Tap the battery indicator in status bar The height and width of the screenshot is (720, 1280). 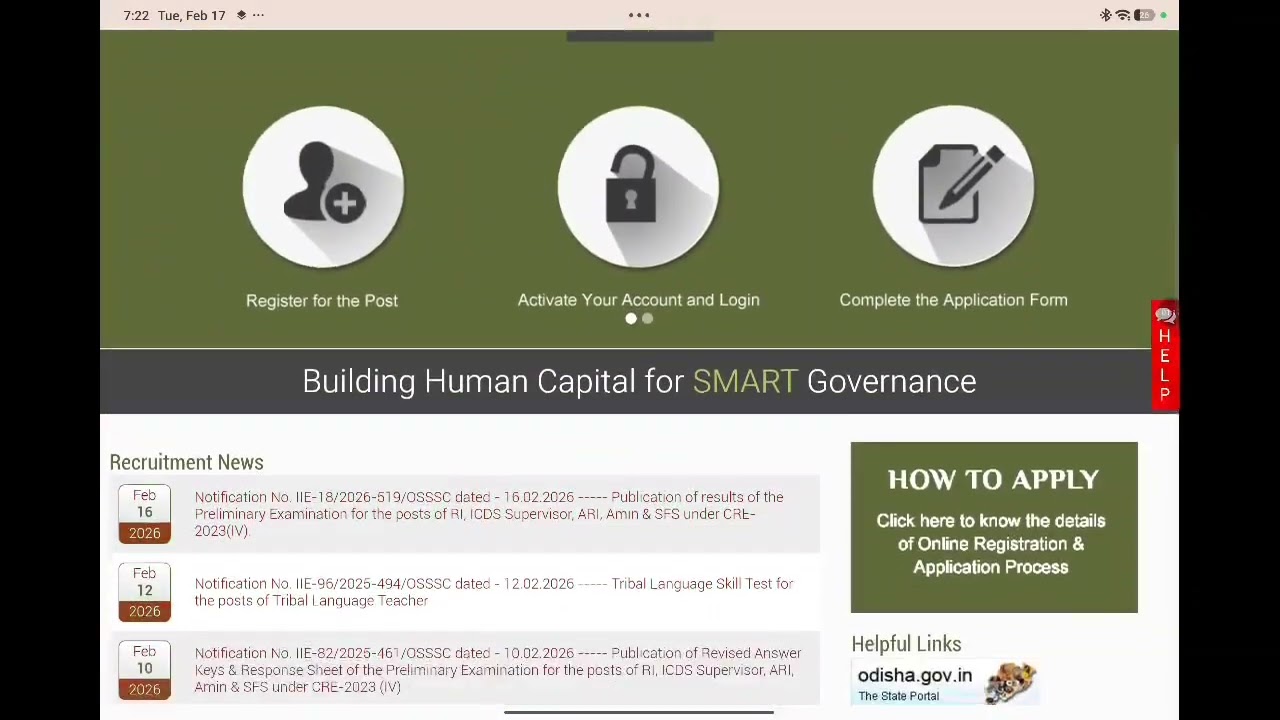[x=1144, y=15]
